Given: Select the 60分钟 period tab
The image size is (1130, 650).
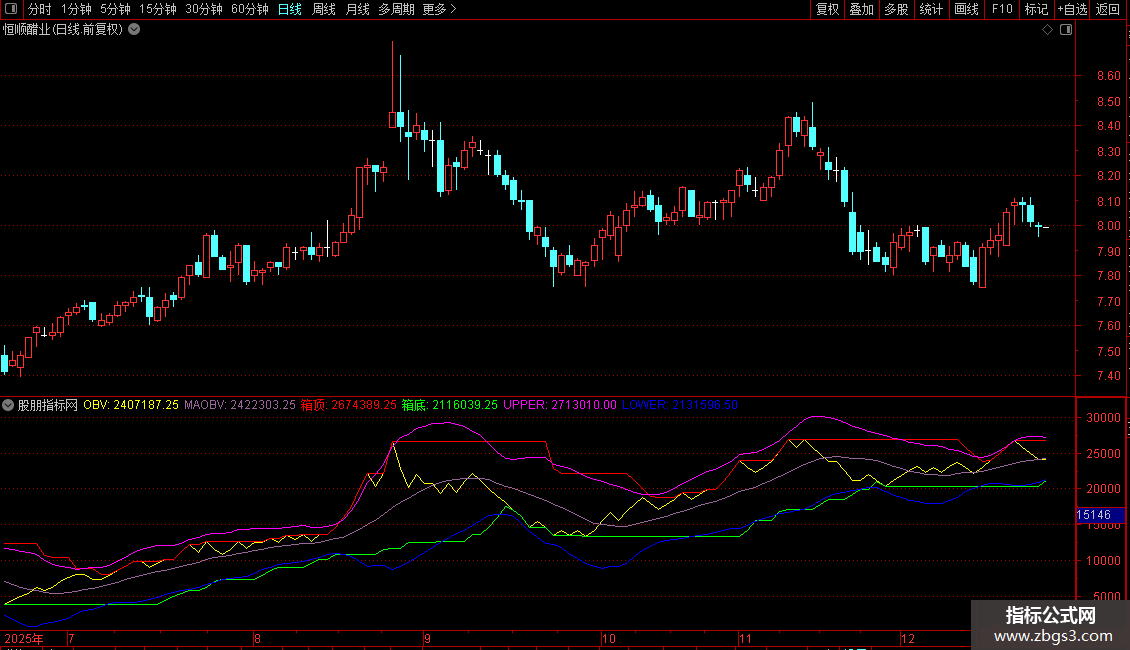Looking at the screenshot, I should [x=249, y=9].
